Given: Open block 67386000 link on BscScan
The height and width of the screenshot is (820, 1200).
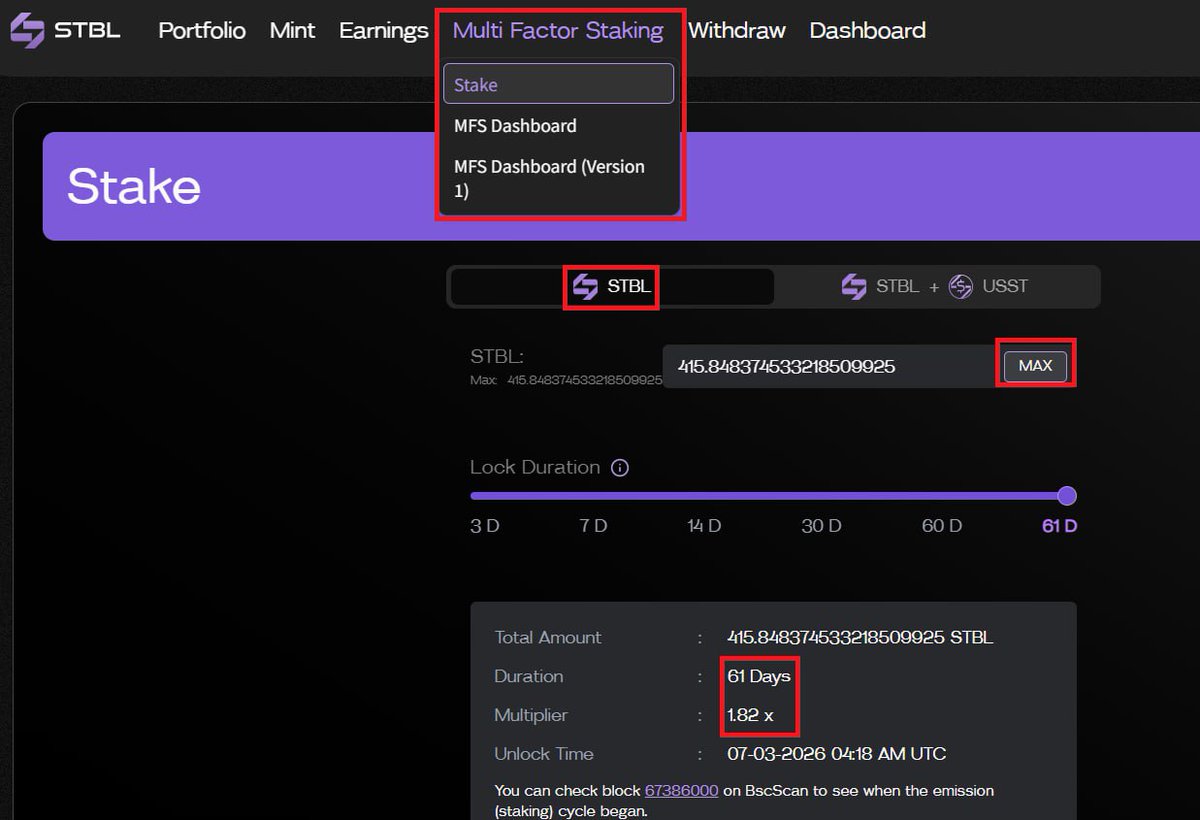Looking at the screenshot, I should pos(681,790).
